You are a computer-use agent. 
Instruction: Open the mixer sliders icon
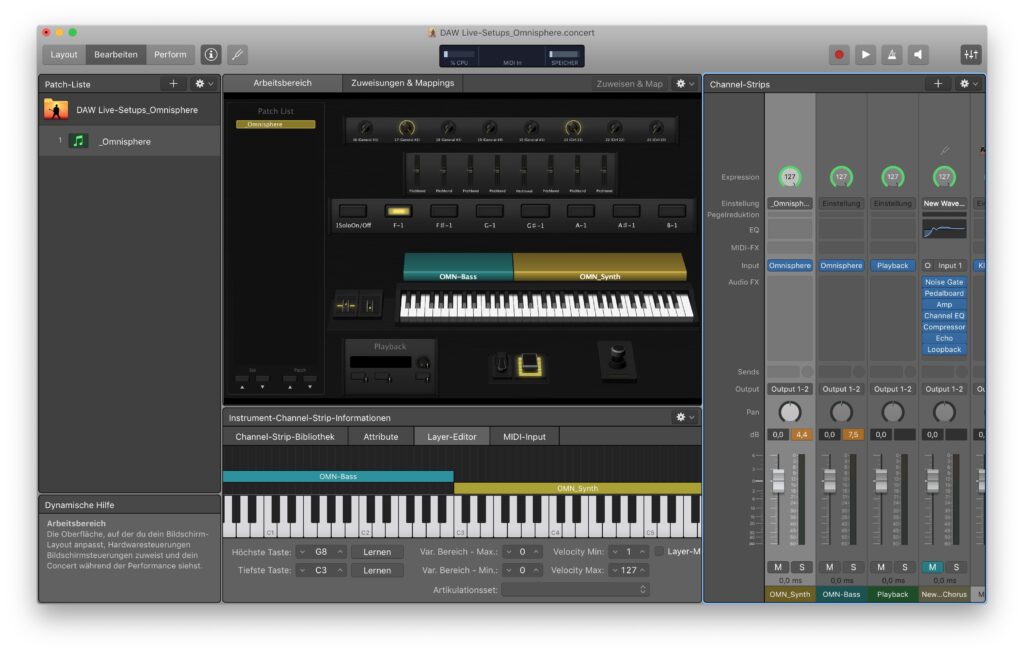pos(970,55)
